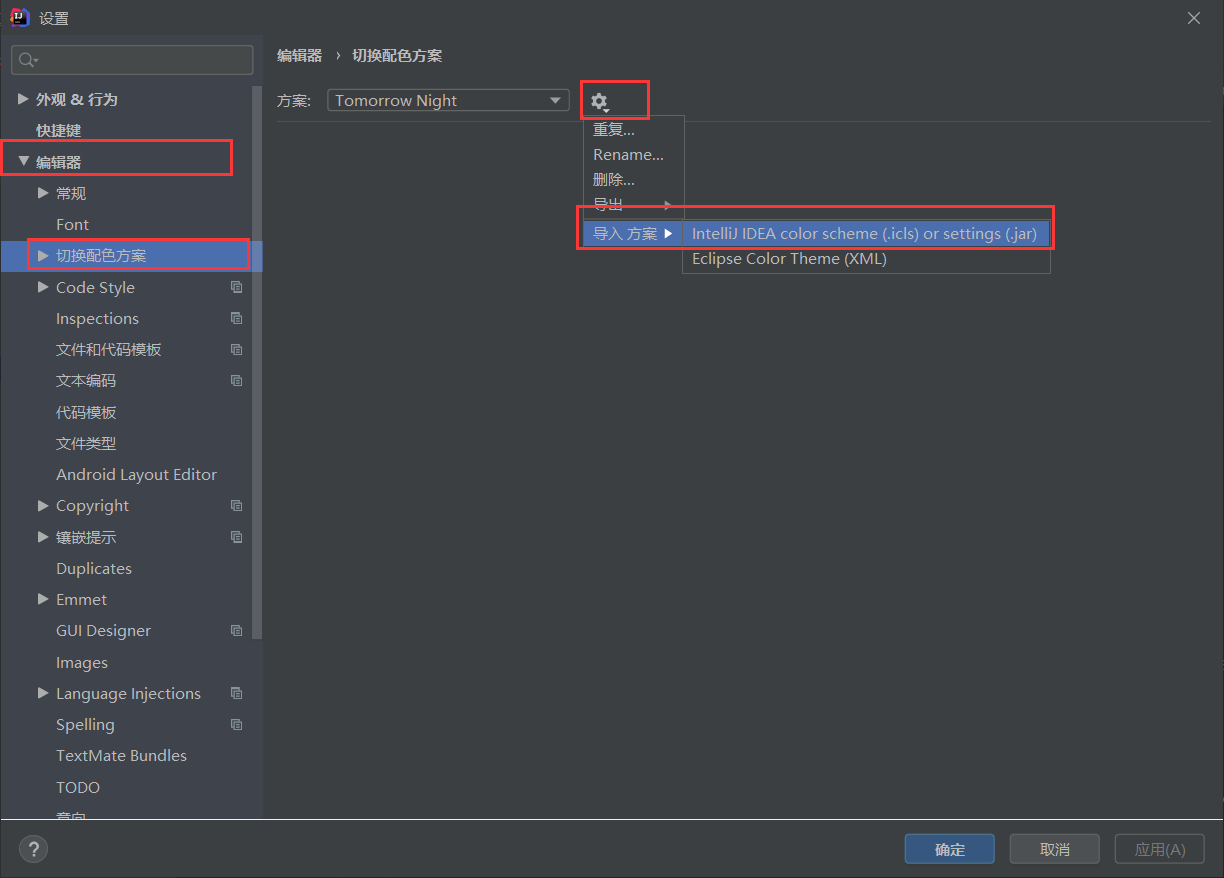Expand the Code Style node arrow

point(43,286)
